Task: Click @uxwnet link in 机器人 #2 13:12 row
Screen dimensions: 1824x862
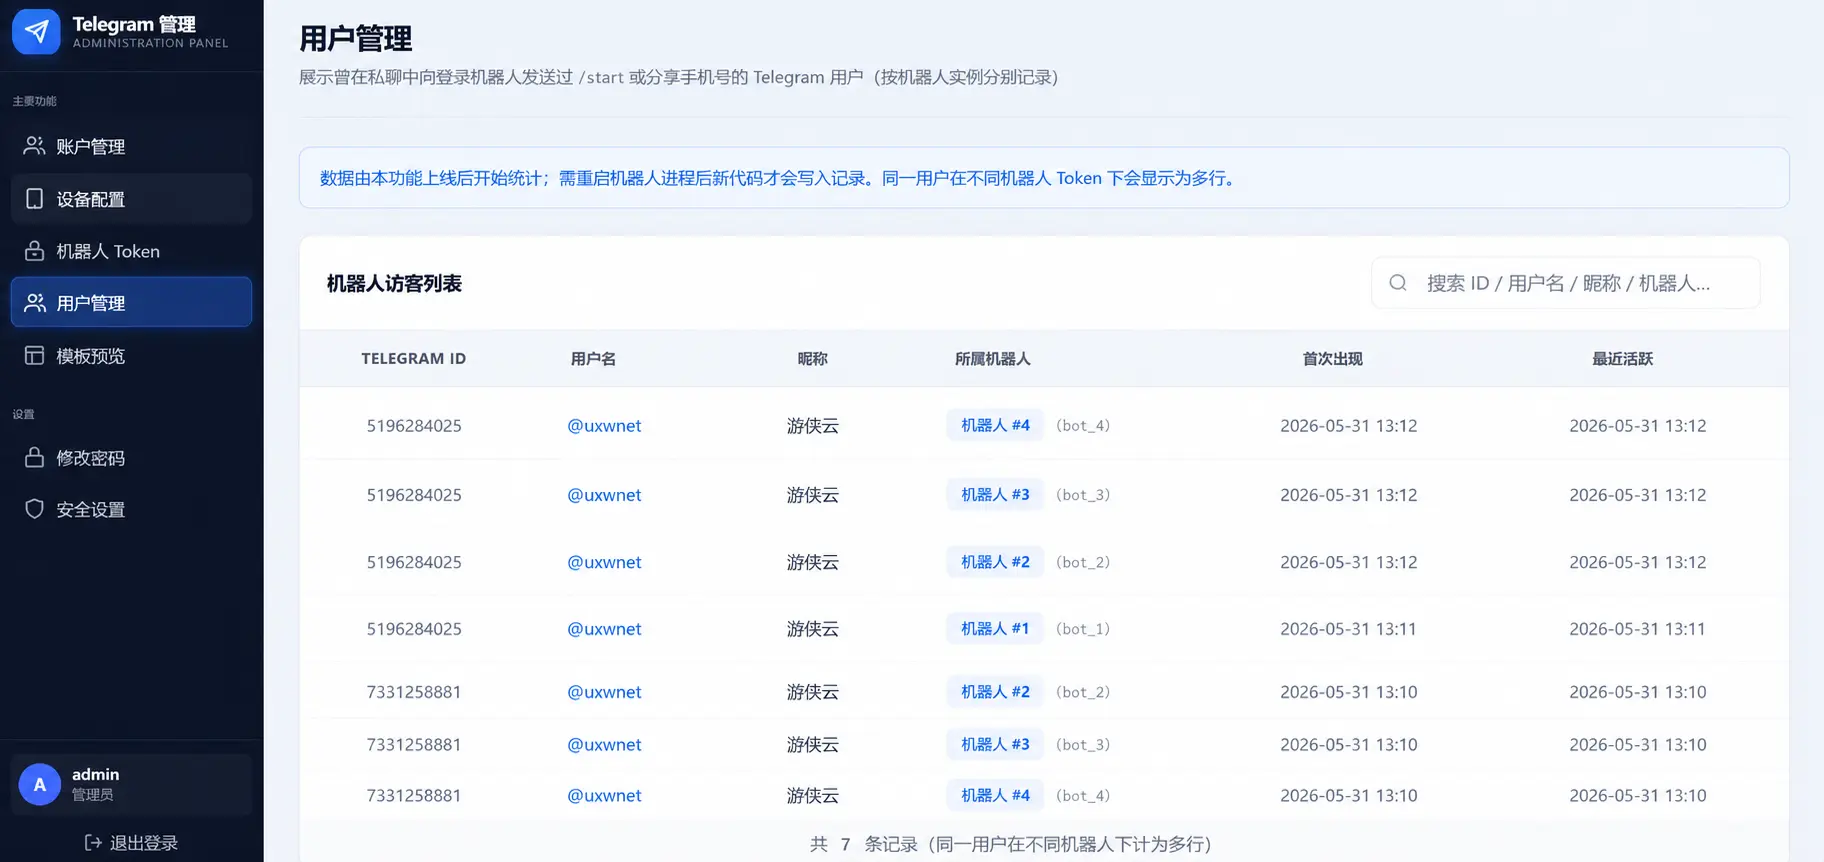Action: [604, 562]
